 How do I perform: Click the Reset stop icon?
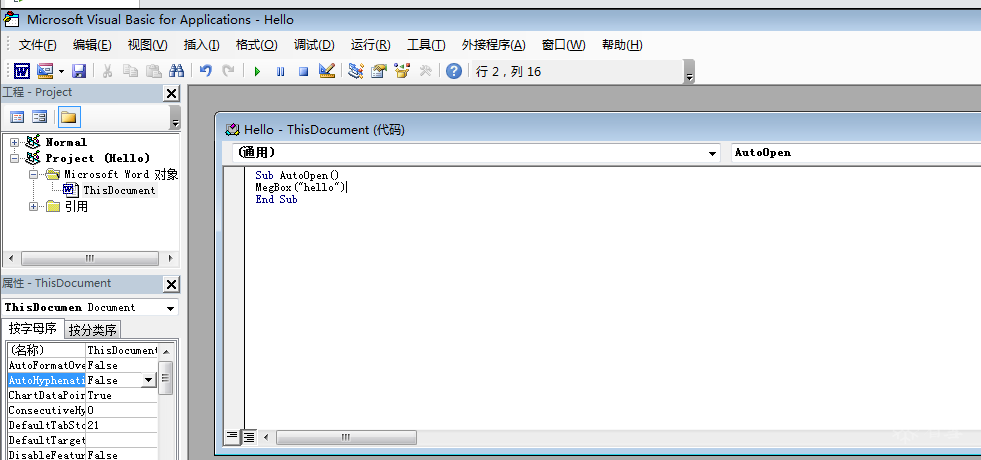303,71
